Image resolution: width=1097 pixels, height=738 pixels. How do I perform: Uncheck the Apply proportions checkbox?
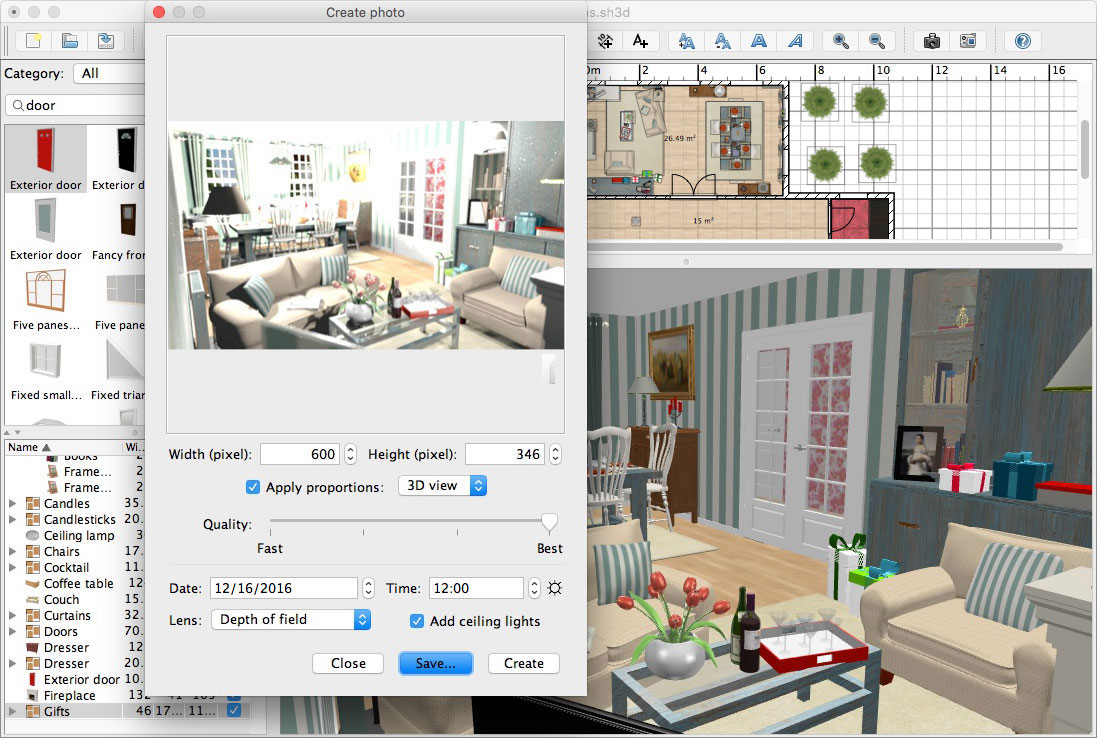coord(253,487)
